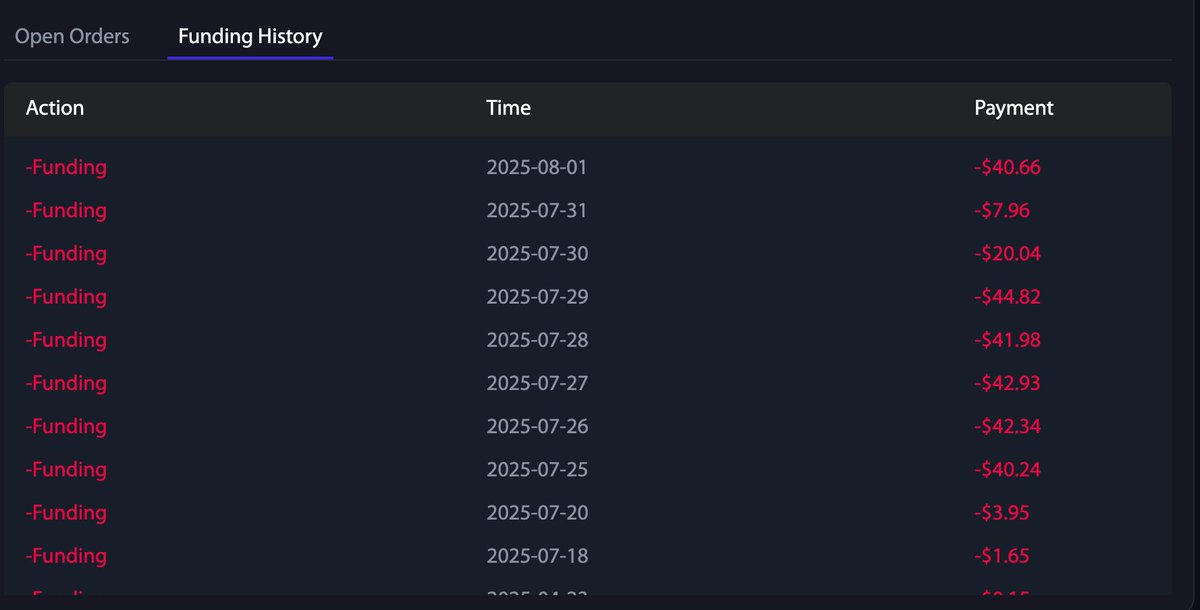Viewport: 1200px width, 610px height.
Task: Click the -$40.66 payment amount
Action: click(x=1007, y=167)
